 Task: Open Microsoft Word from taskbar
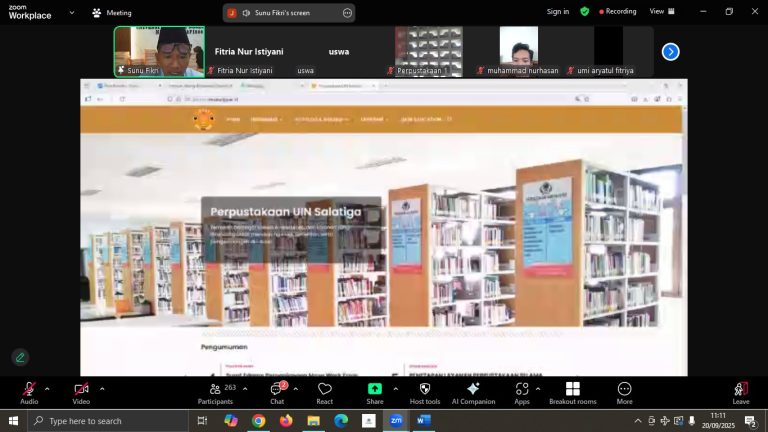(424, 421)
